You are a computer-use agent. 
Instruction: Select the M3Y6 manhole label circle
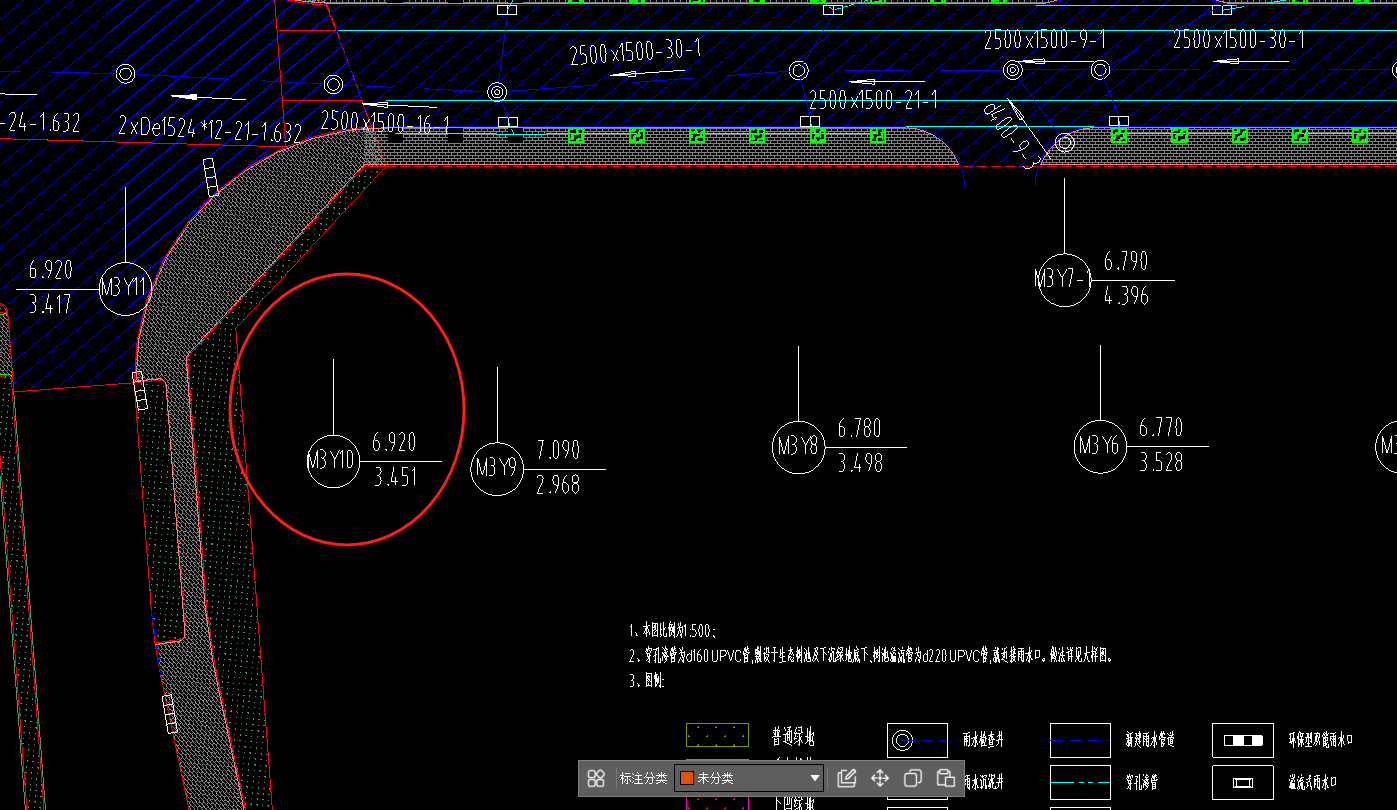click(1100, 446)
